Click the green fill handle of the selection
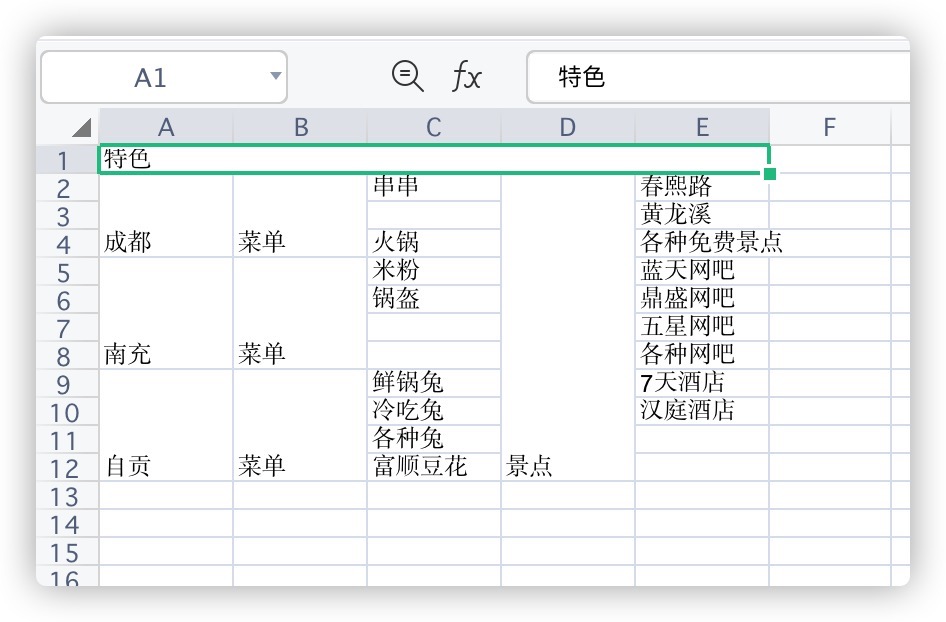The image size is (946, 622). (769, 174)
